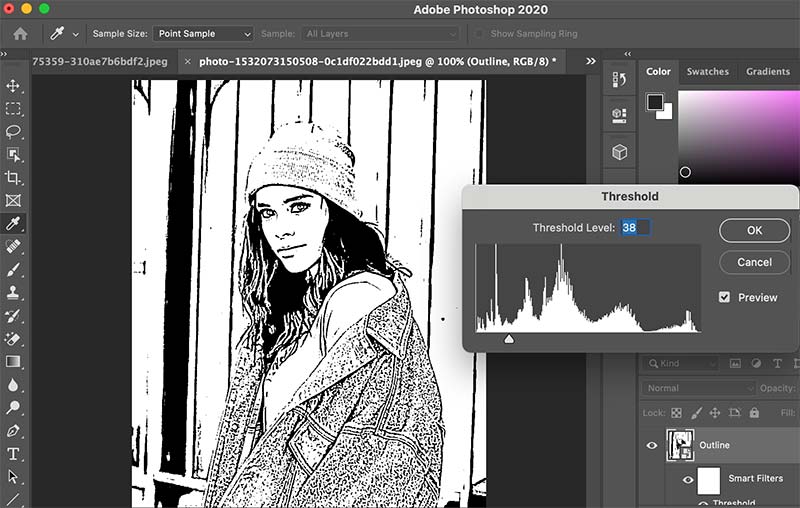Hide the Outline layer
Screen dimensions: 800x508
652,445
